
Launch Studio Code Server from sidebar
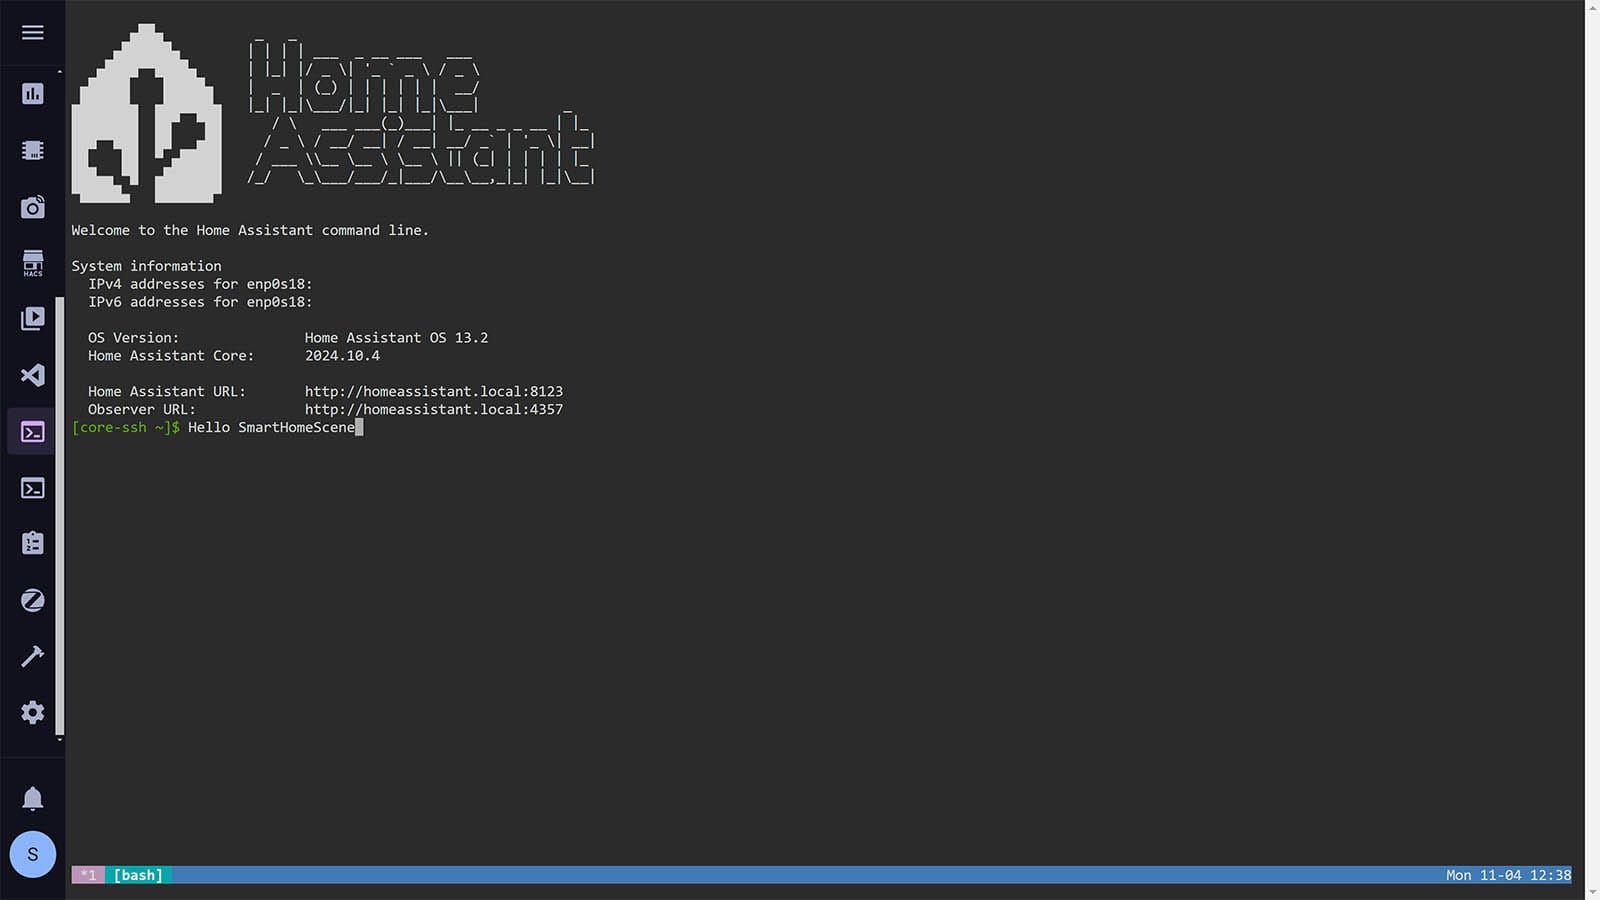[x=33, y=375]
